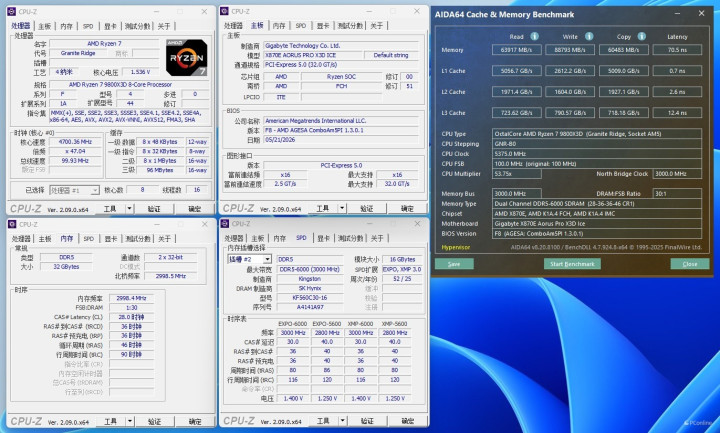Select the Memory Write 88793 MB/s field
Viewport: 720px width, 433px height.
[x=570, y=50]
